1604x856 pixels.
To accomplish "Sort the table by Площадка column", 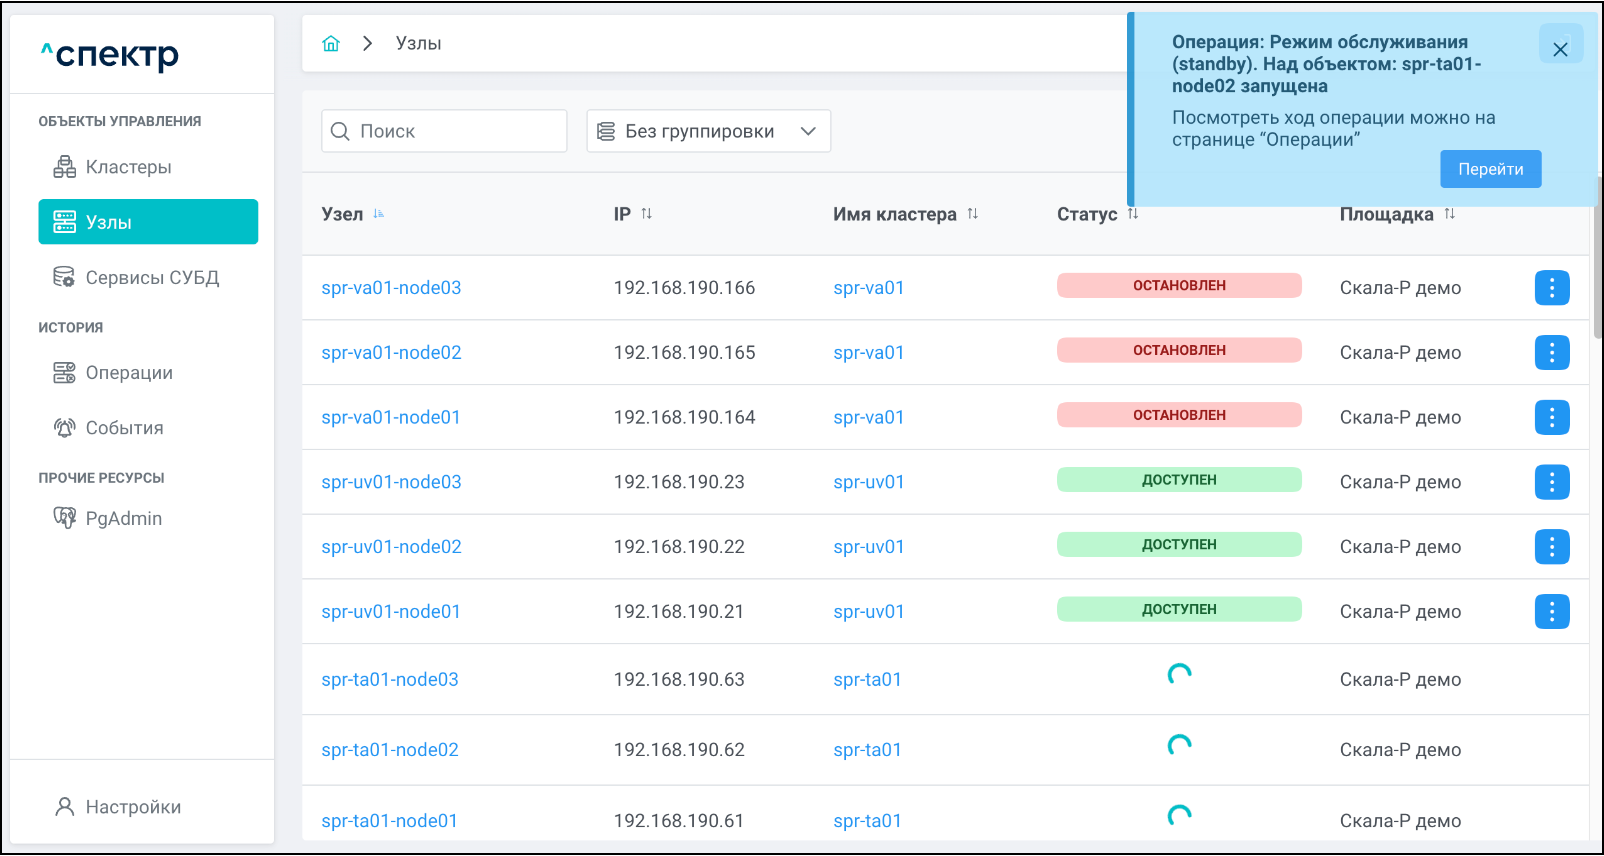I will (1449, 214).
